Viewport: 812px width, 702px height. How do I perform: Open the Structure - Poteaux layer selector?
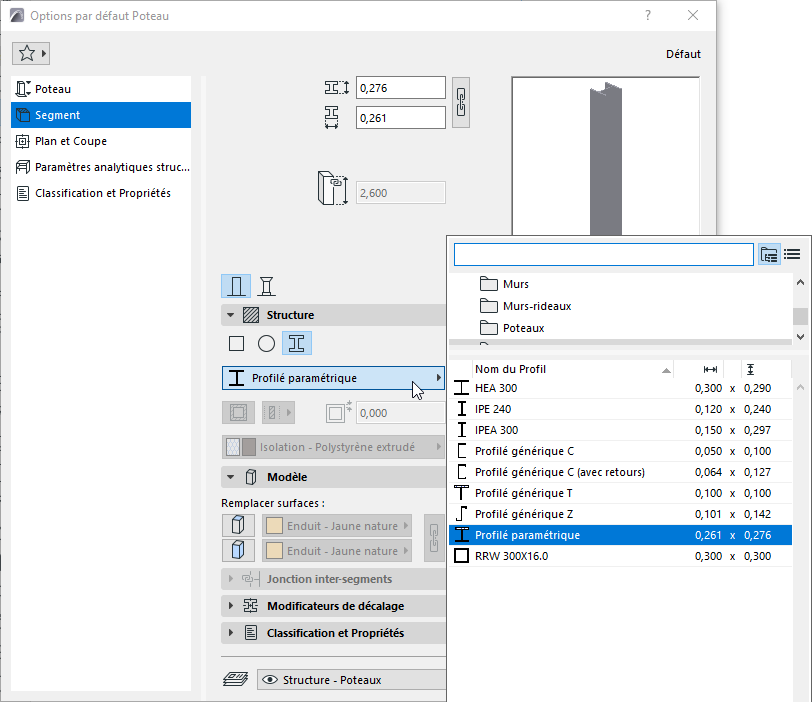pyautogui.click(x=352, y=680)
